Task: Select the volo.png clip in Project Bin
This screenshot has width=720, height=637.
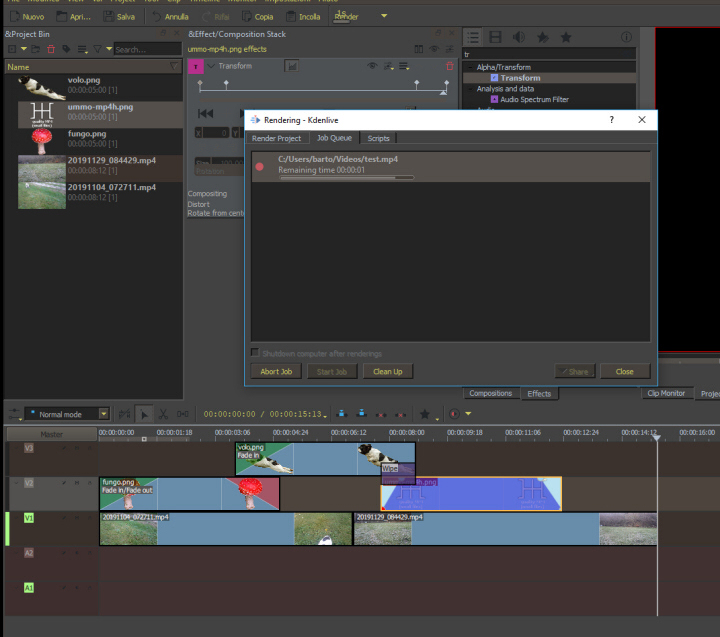Action: pos(100,87)
